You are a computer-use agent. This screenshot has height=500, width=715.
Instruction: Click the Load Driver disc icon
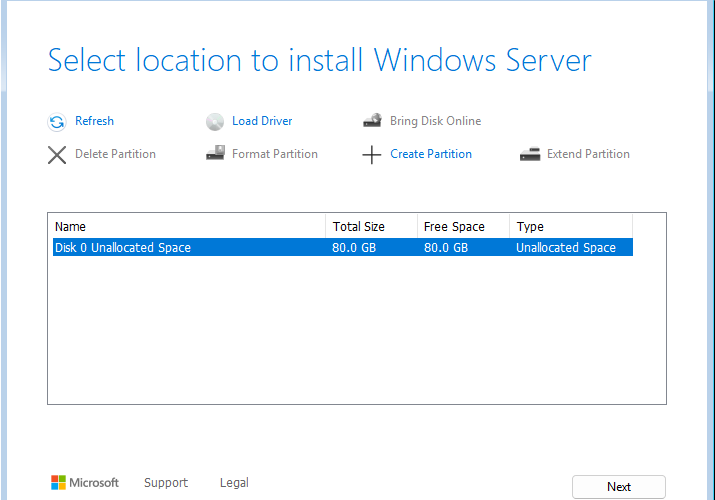coord(215,122)
